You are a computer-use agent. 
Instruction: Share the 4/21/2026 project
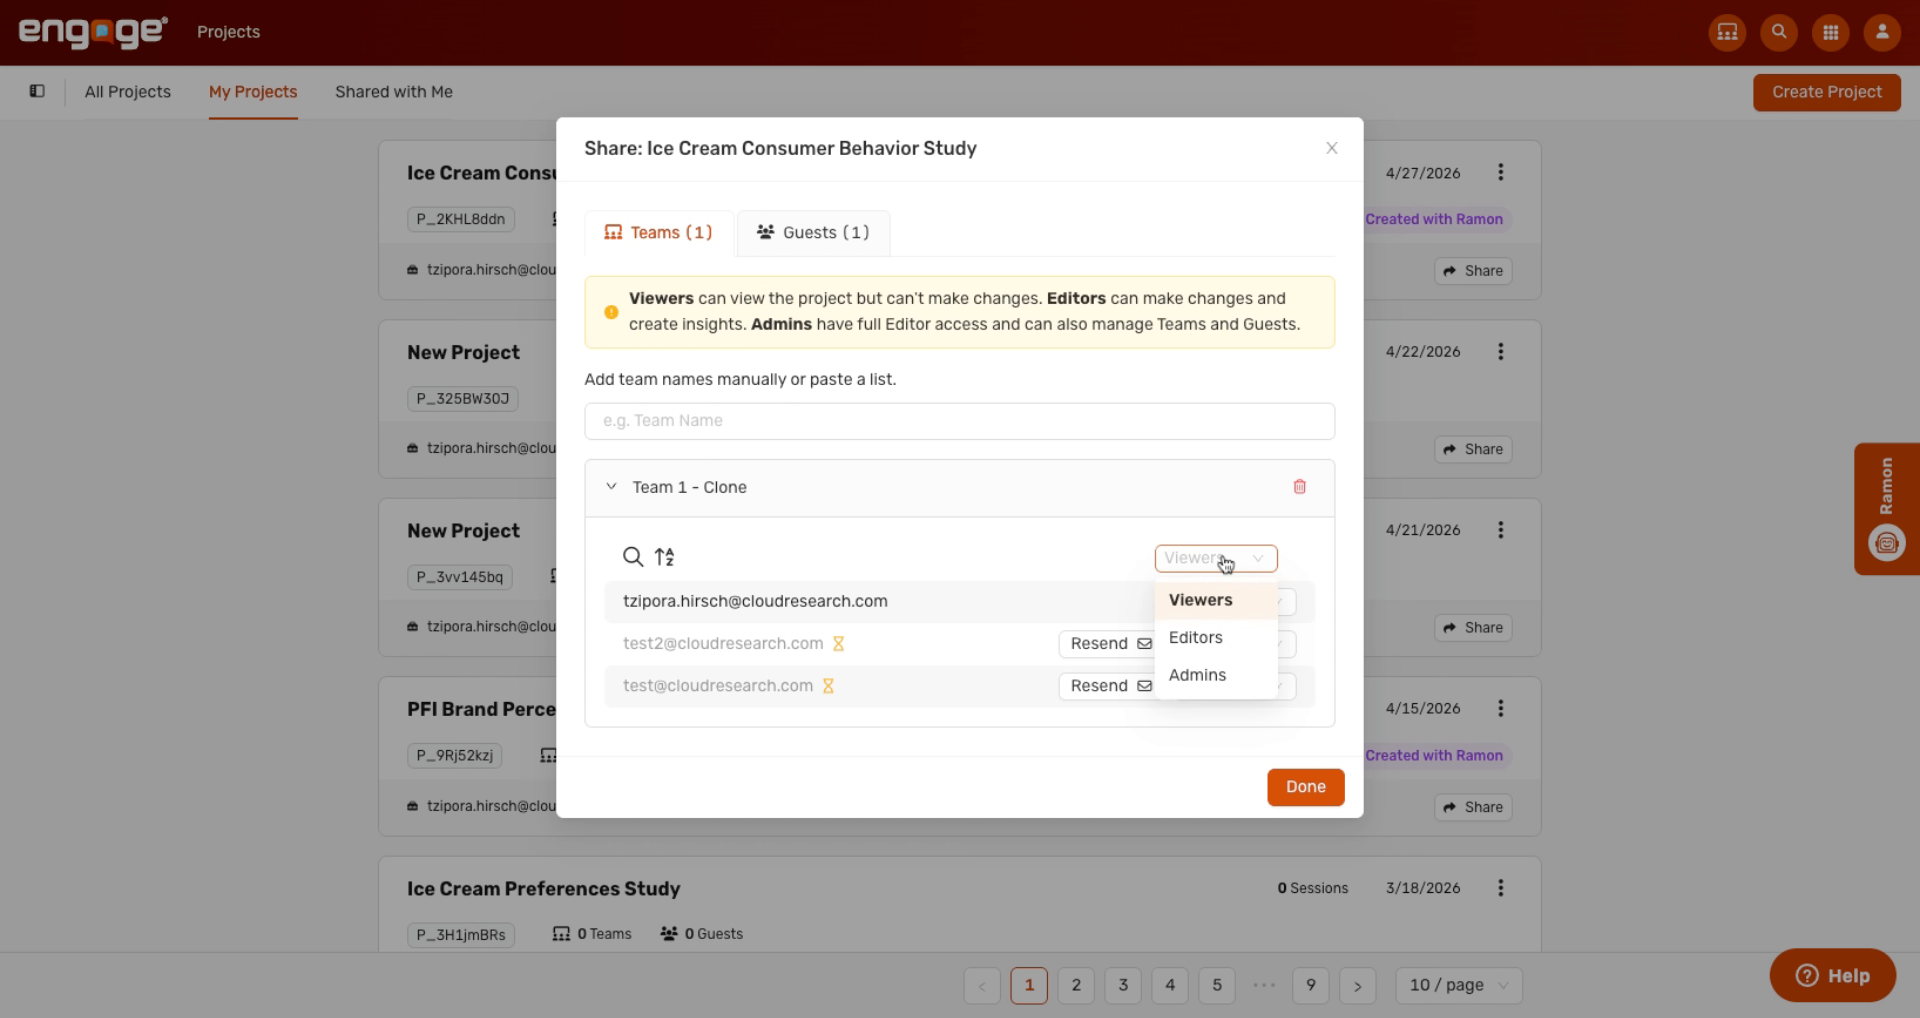tap(1473, 628)
